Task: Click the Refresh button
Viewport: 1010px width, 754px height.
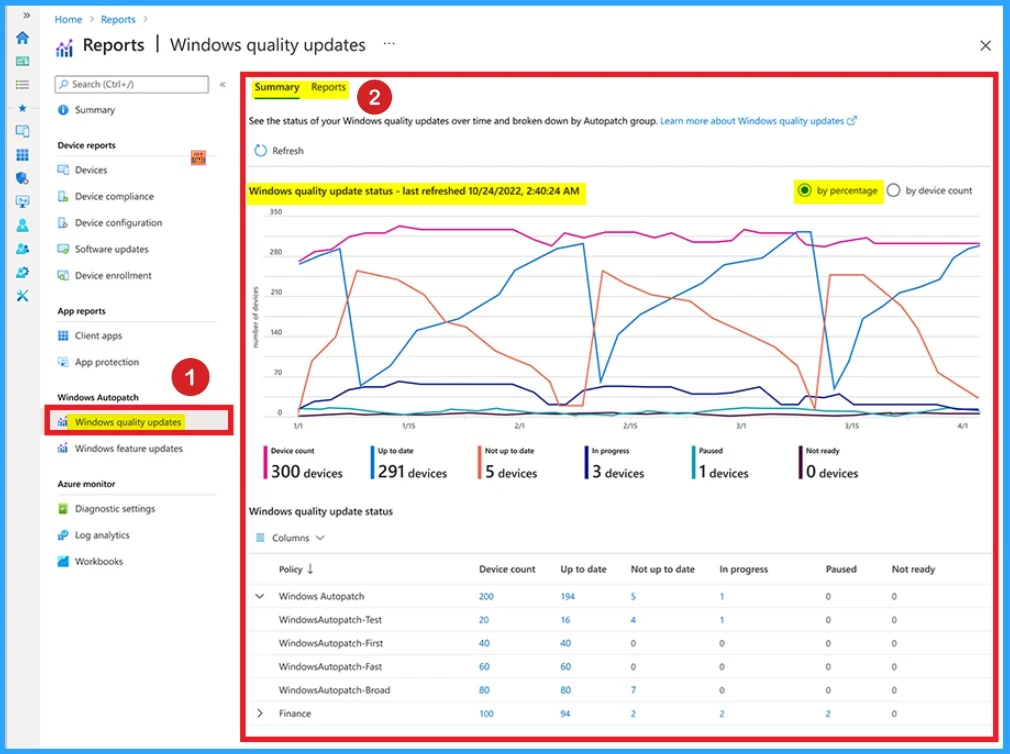Action: [279, 151]
